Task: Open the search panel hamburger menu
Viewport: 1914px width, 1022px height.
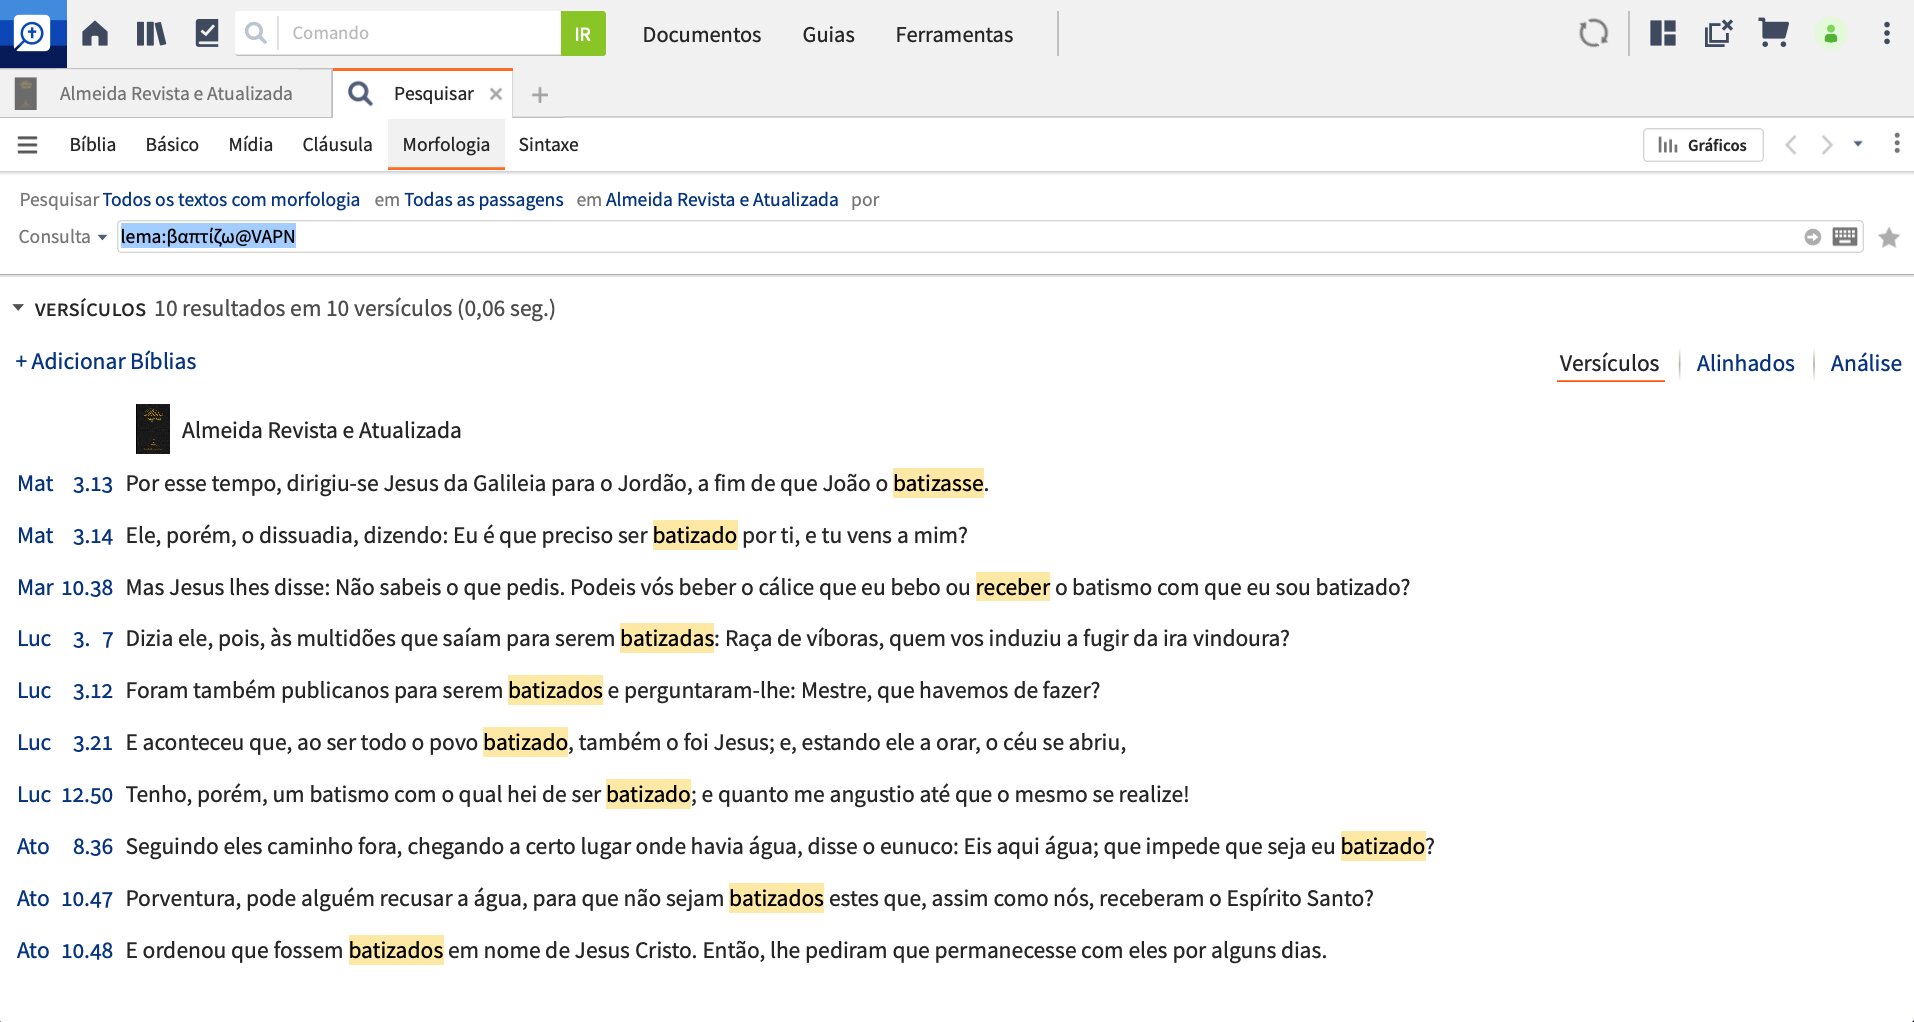Action: pyautogui.click(x=28, y=145)
